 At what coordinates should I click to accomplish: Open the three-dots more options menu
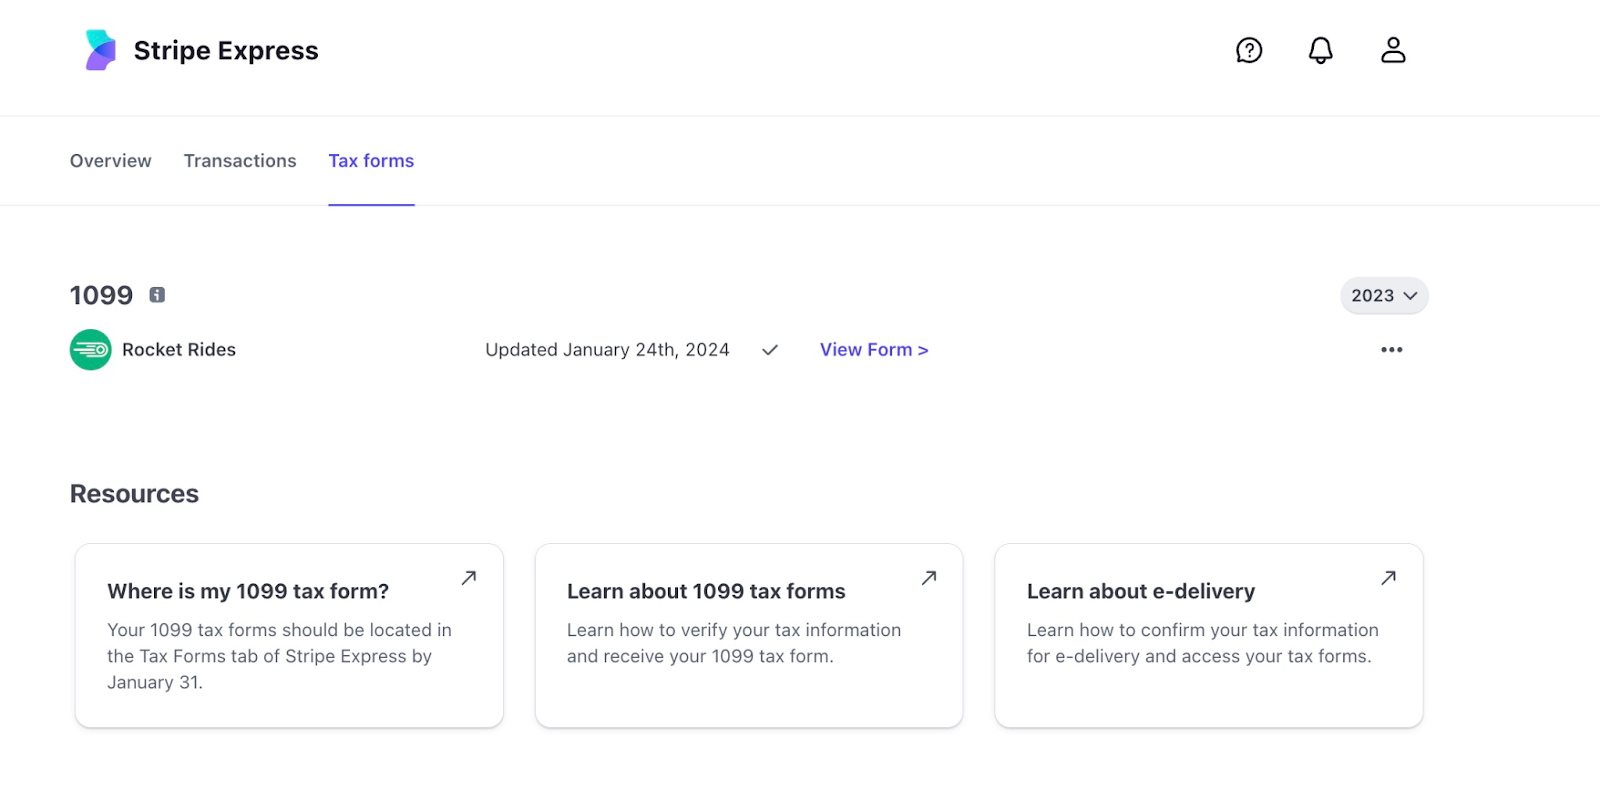pyautogui.click(x=1391, y=350)
